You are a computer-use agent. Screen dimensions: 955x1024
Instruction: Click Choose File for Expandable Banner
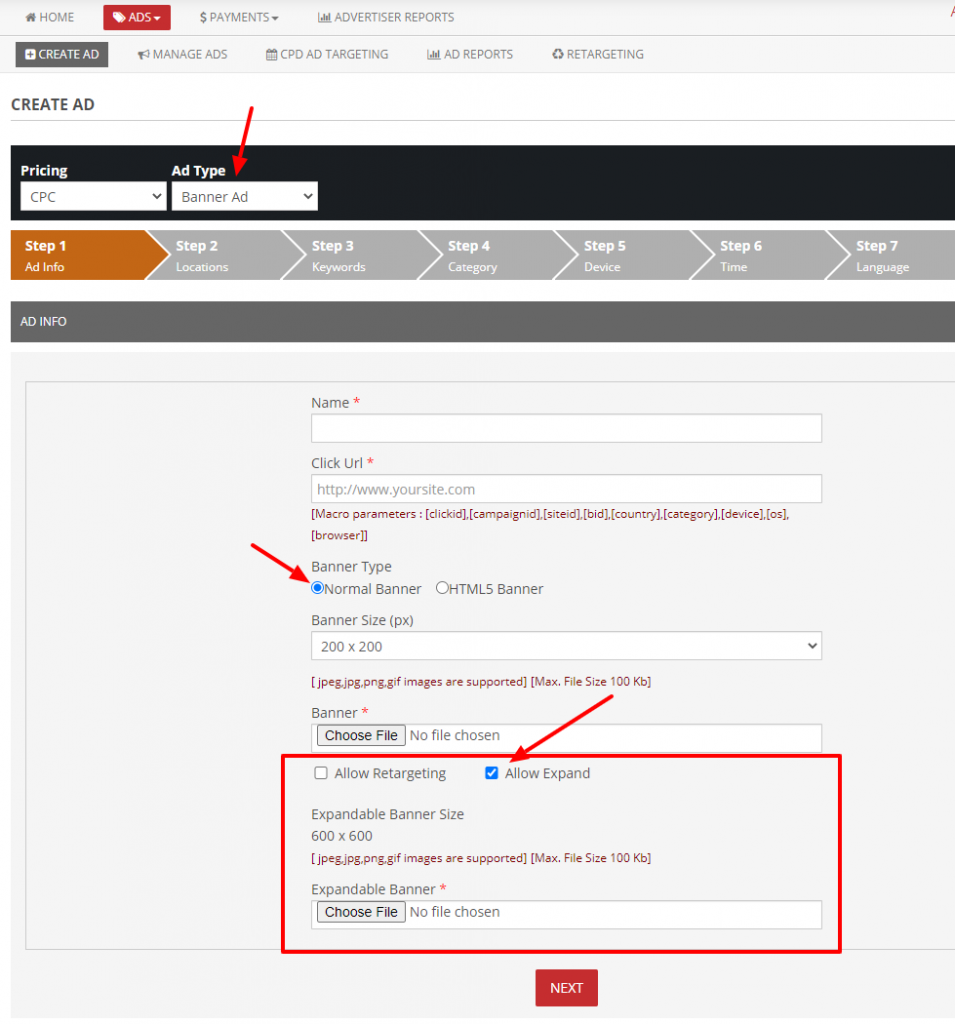tap(360, 911)
